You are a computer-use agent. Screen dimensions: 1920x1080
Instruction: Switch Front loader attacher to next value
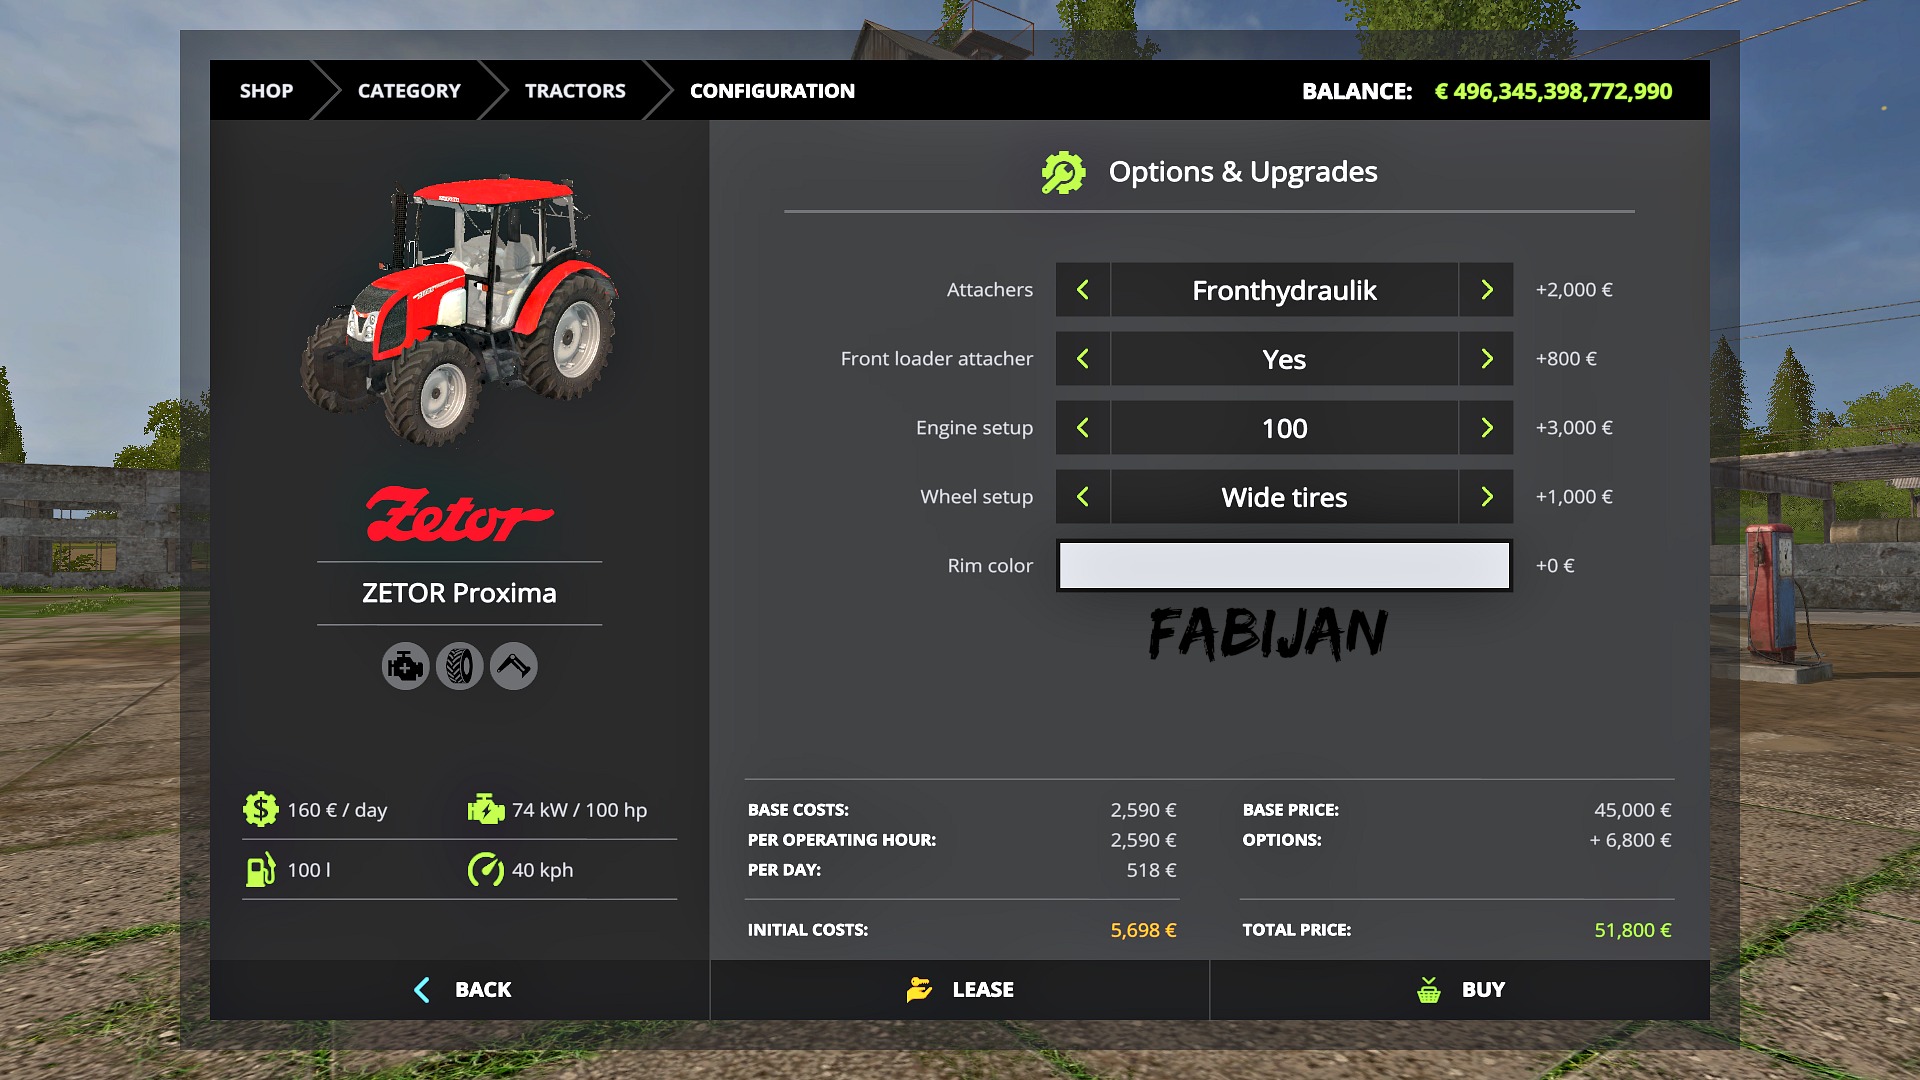1486,359
